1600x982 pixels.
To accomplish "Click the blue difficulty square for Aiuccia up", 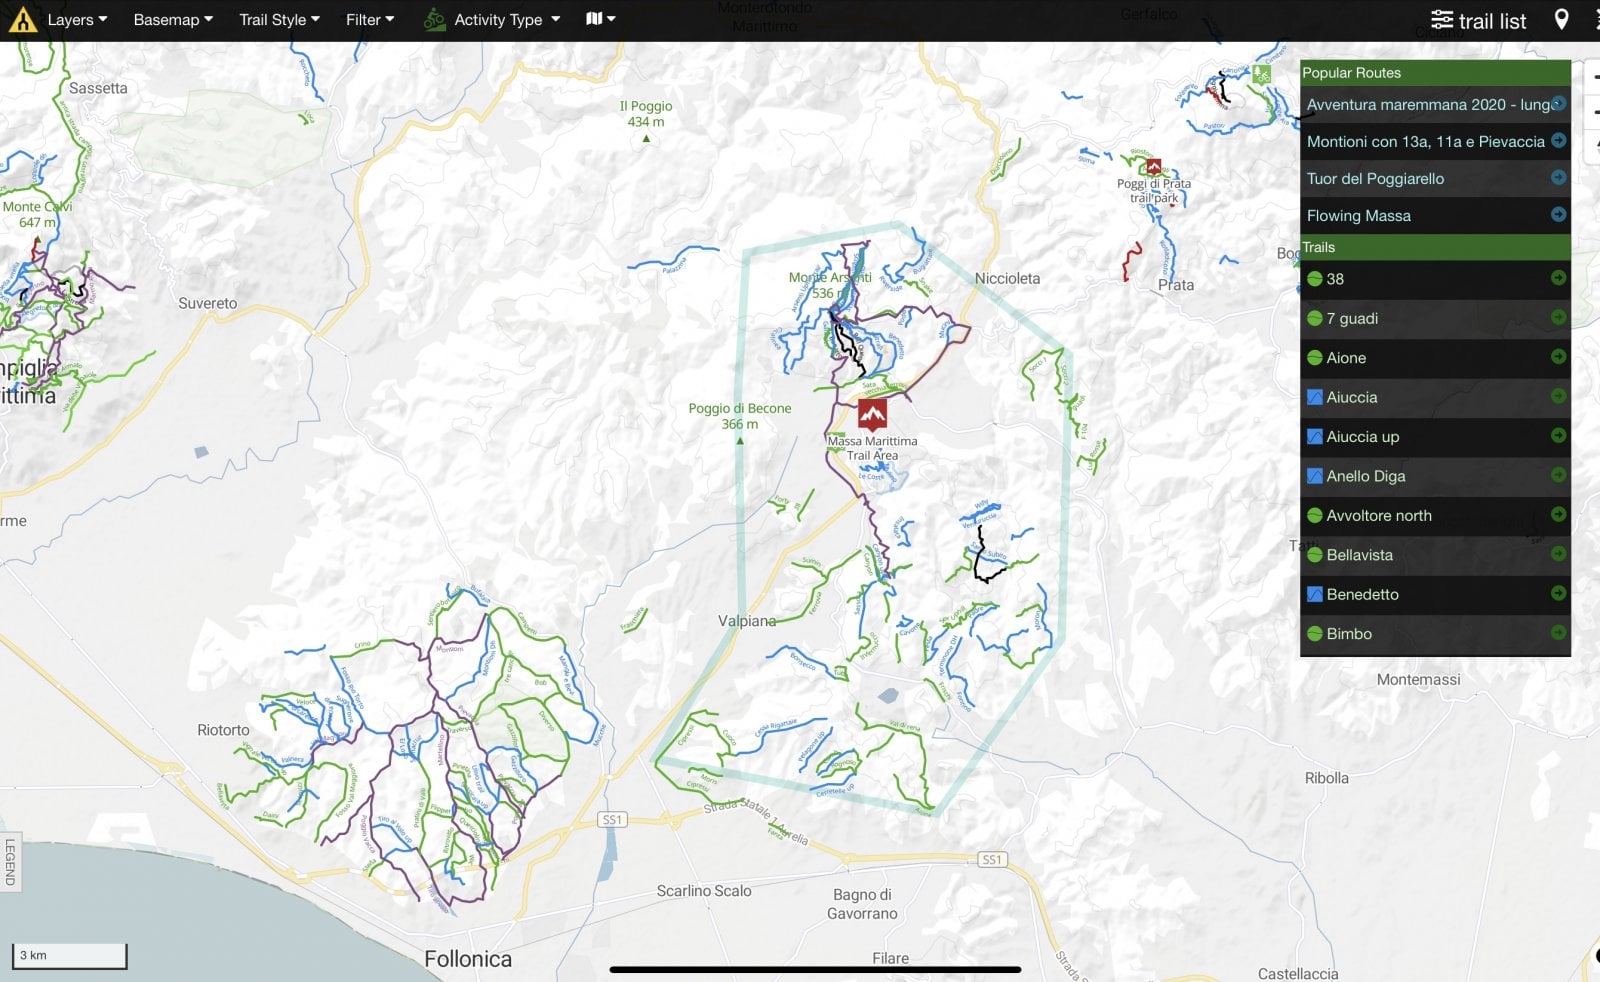I will [x=1315, y=436].
